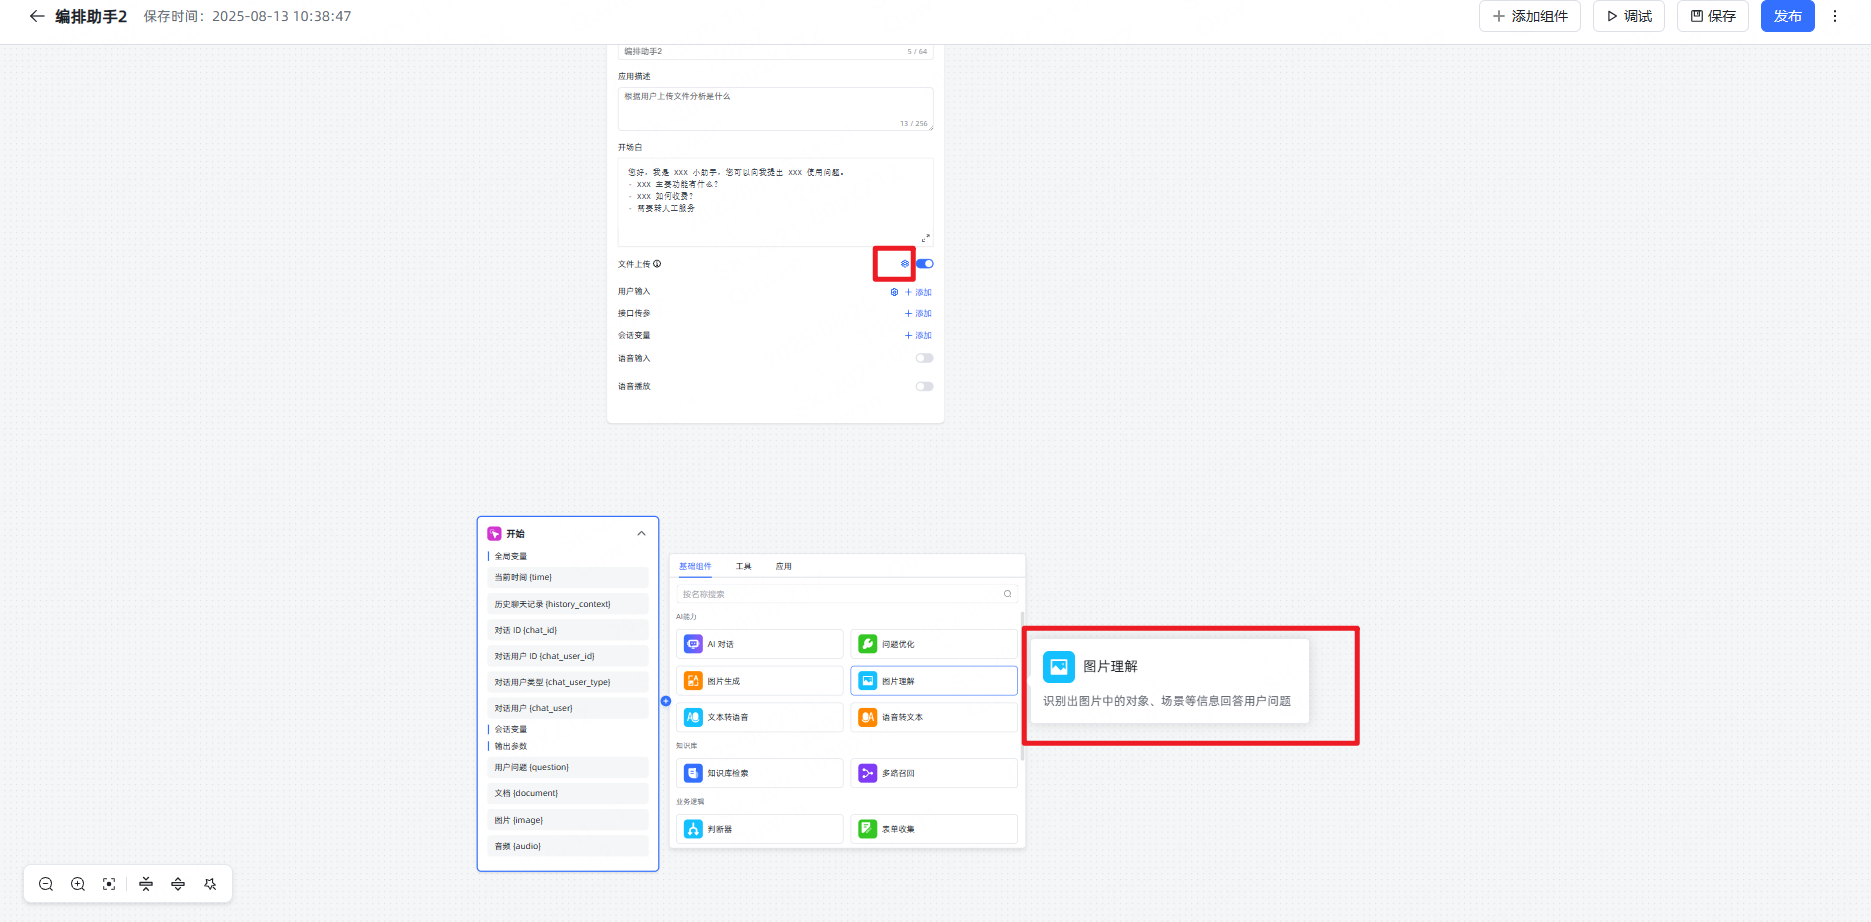Toggle the 文件上传 switch
This screenshot has width=1871, height=922.
[x=925, y=264]
